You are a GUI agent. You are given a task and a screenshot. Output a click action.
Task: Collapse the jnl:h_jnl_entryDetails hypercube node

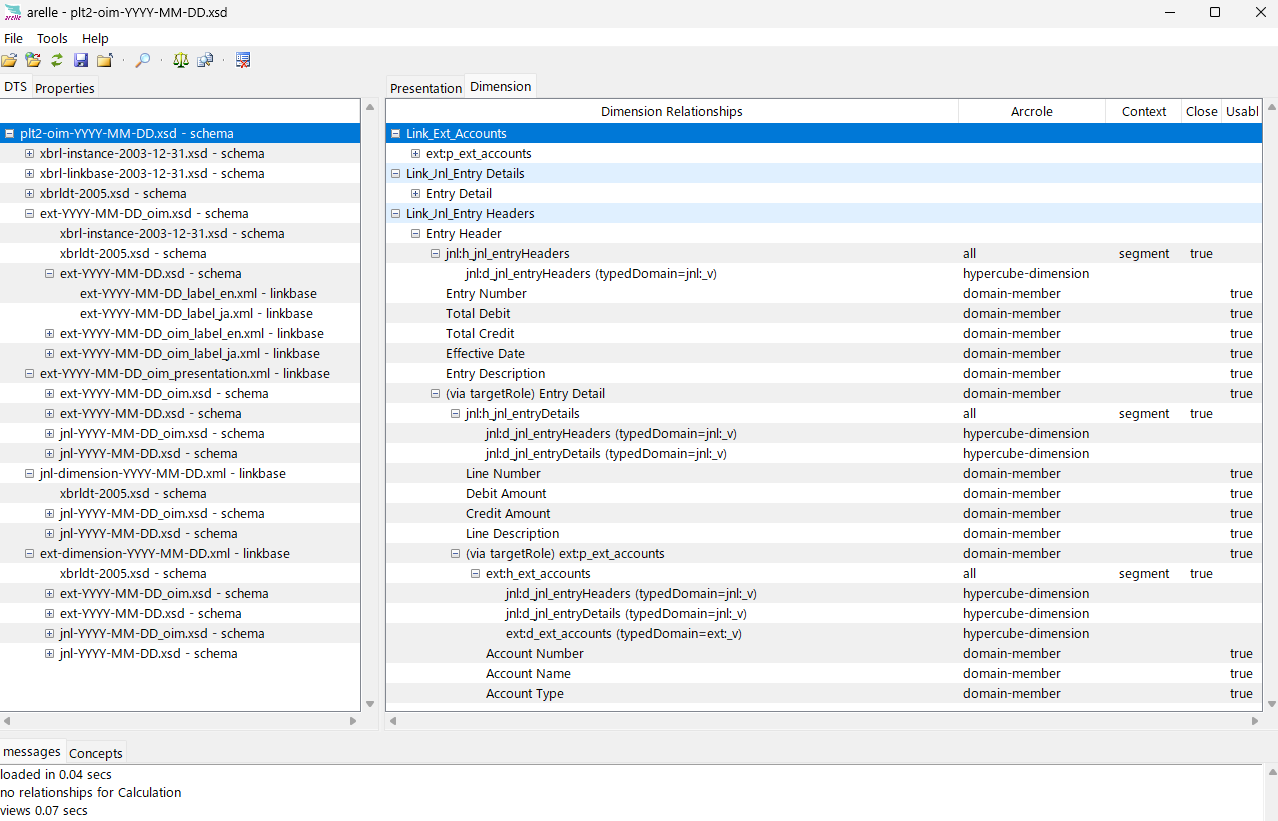click(456, 413)
